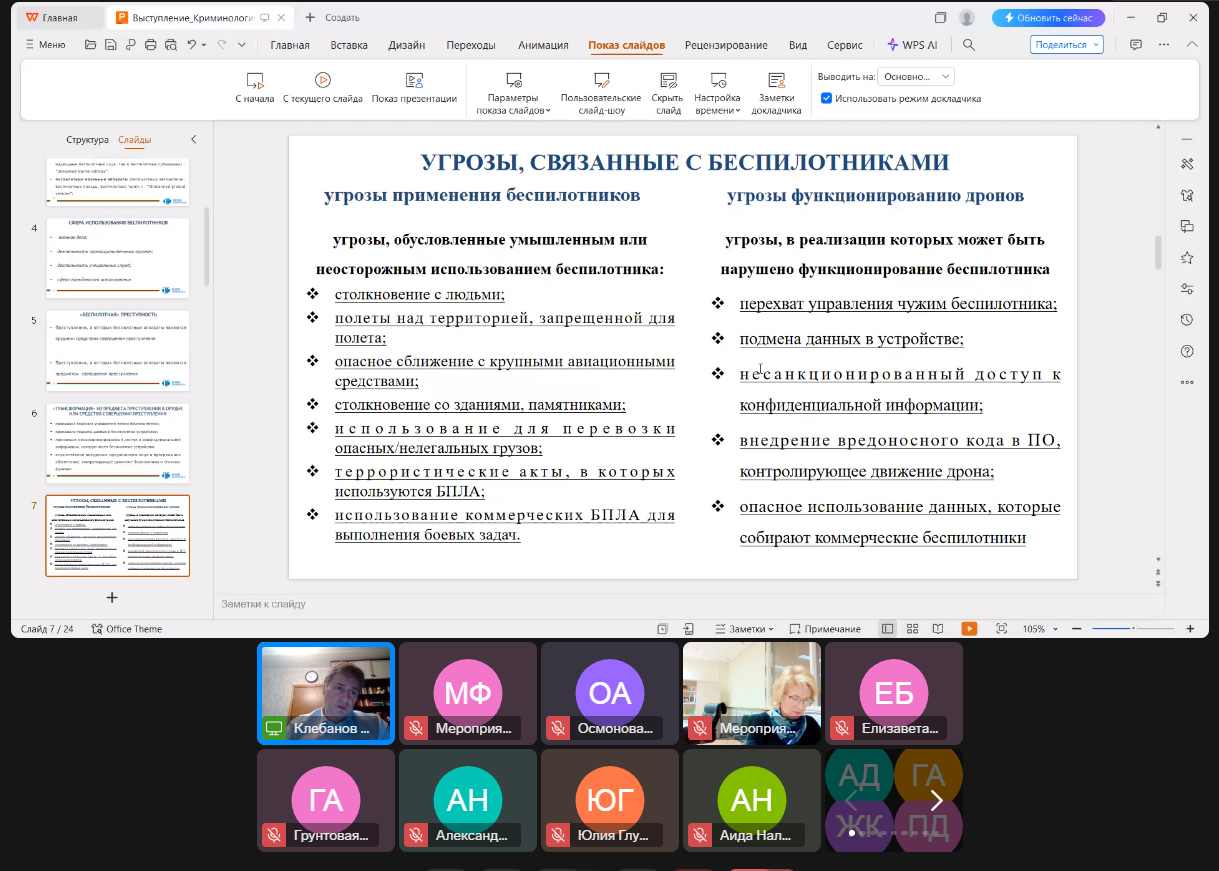The image size is (1219, 871).
Task: Click 'С текущего слайда' slideshow icon
Action: tap(322, 81)
